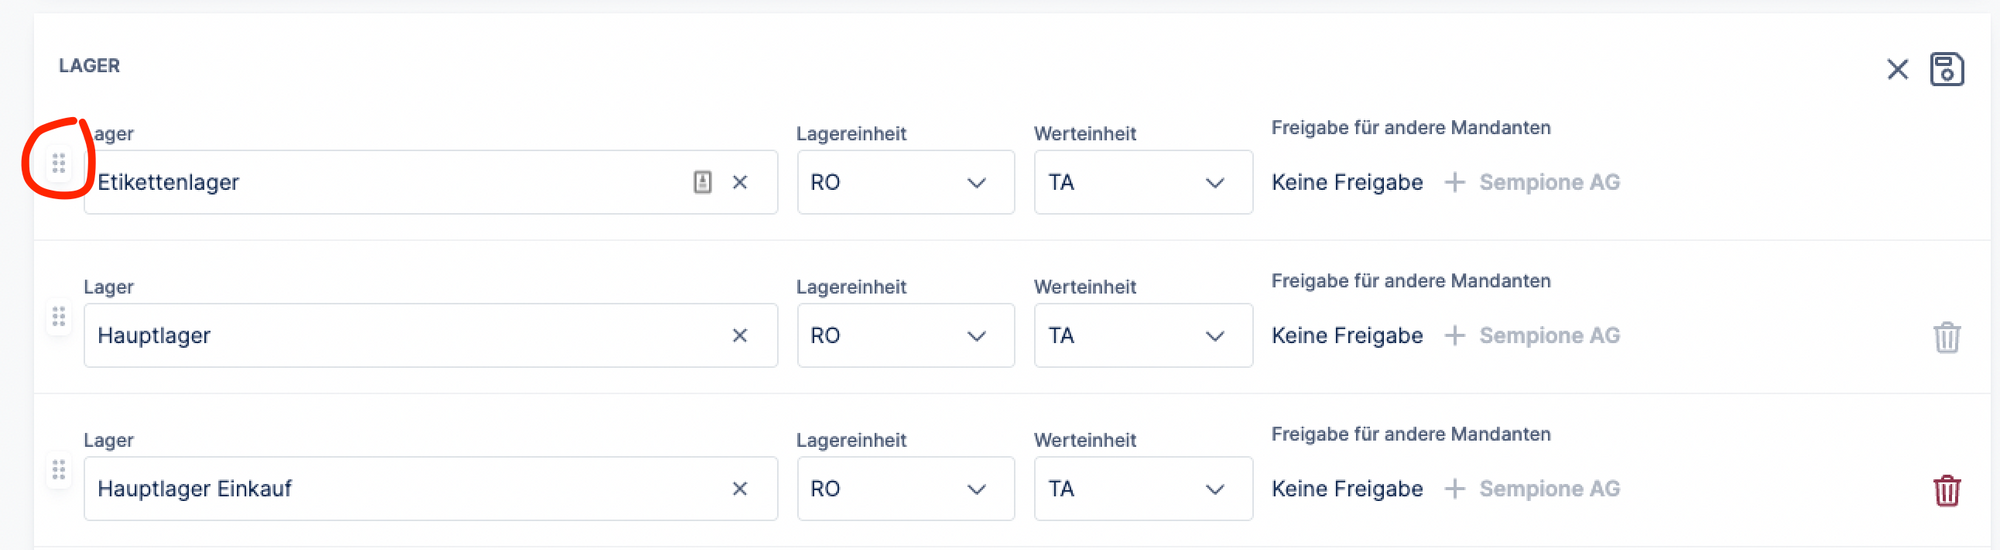
Task: Click drag handle of Hauptlager Einkauf row
Action: (x=59, y=470)
